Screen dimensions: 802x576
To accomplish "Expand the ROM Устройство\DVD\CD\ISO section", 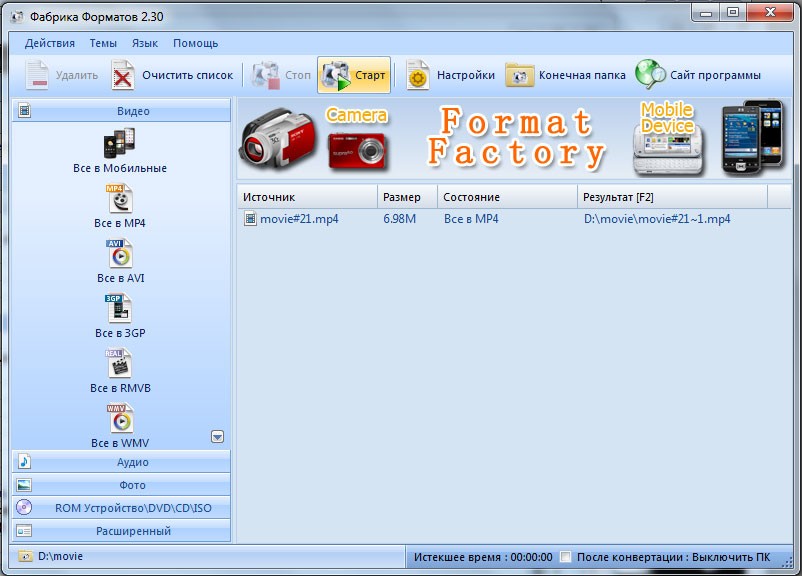I will tap(122, 508).
